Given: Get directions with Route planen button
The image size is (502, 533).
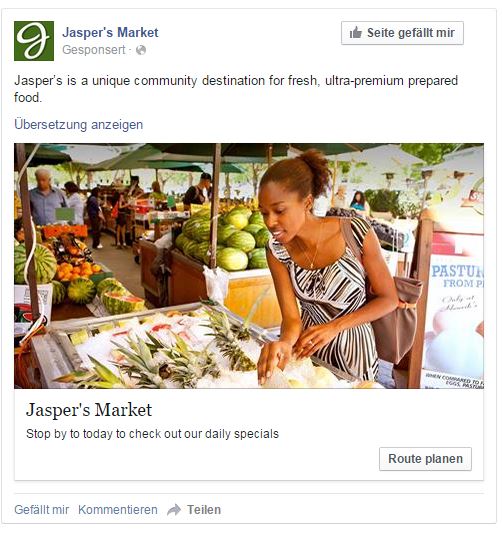Looking at the screenshot, I should [425, 459].
